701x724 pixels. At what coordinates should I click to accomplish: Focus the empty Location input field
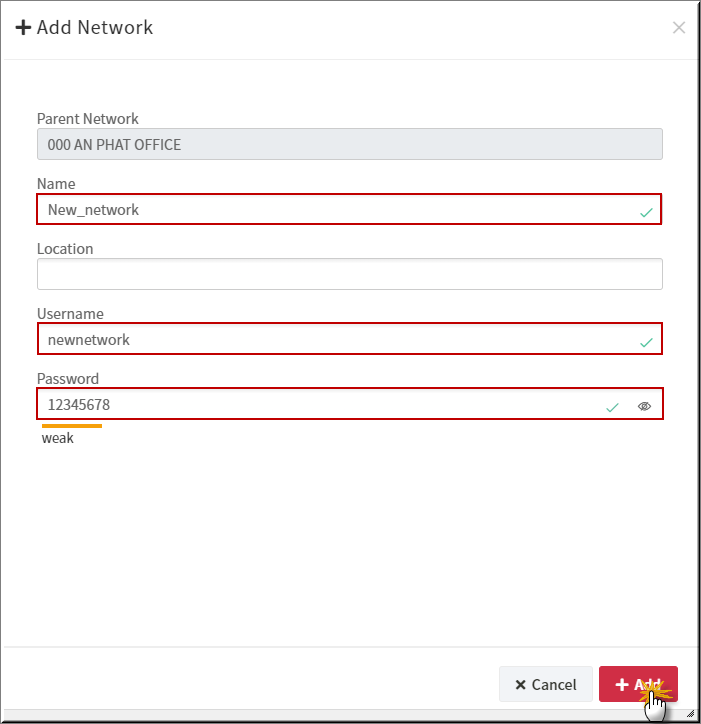point(350,274)
